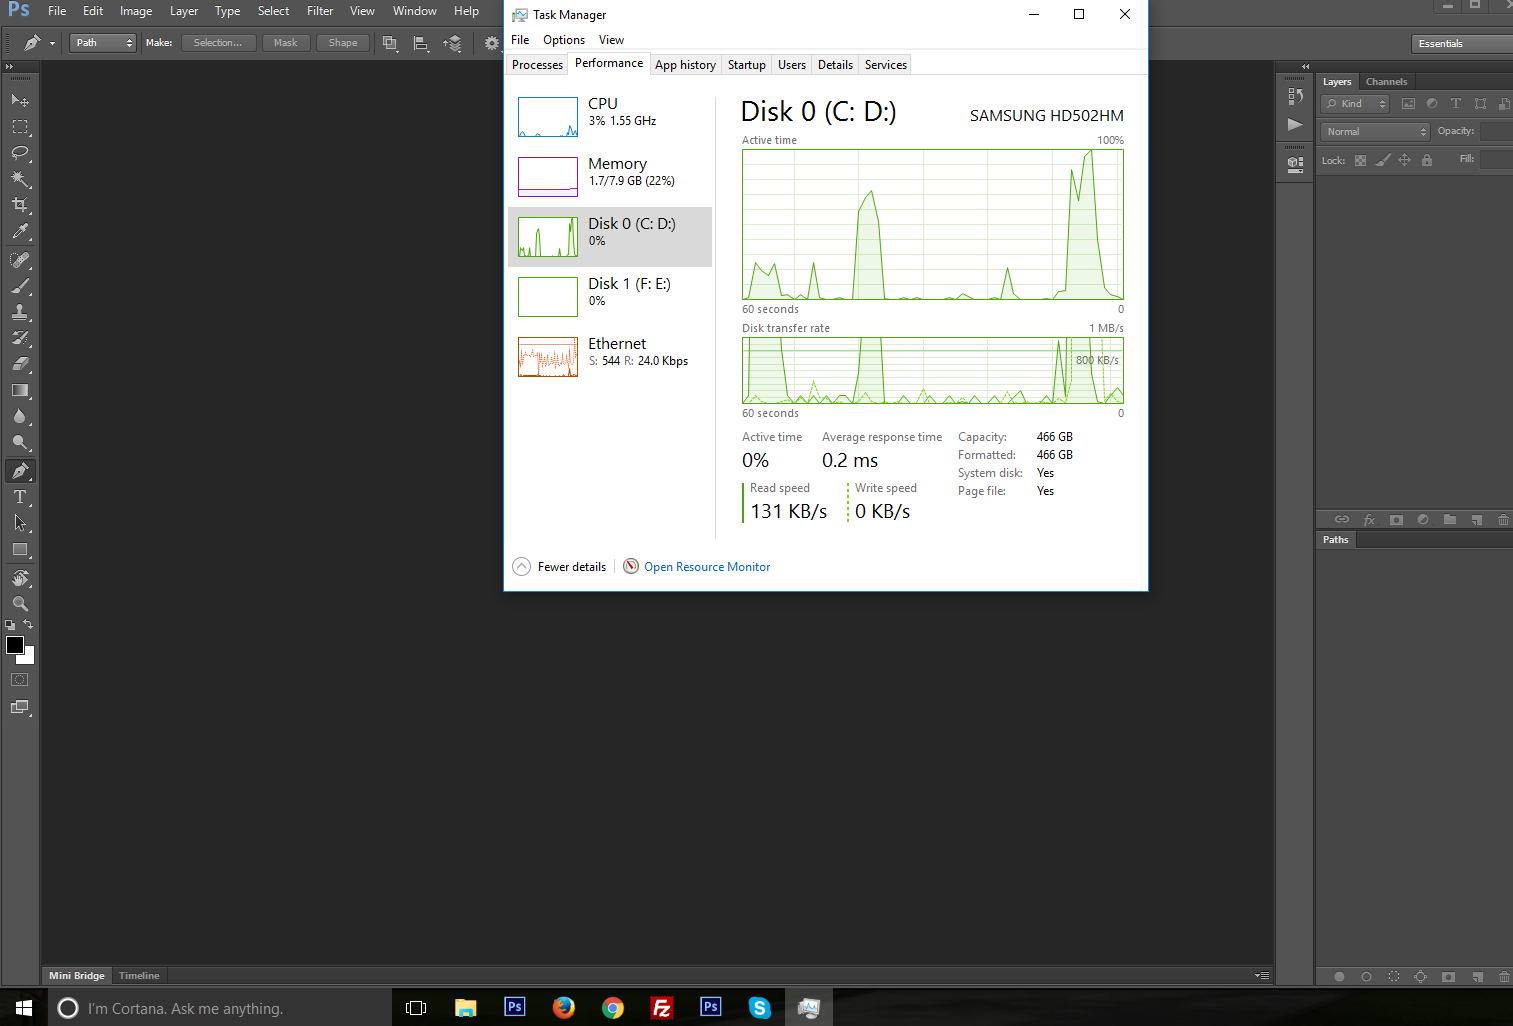Click the Selection... button
1513x1026 pixels.
pyautogui.click(x=218, y=43)
